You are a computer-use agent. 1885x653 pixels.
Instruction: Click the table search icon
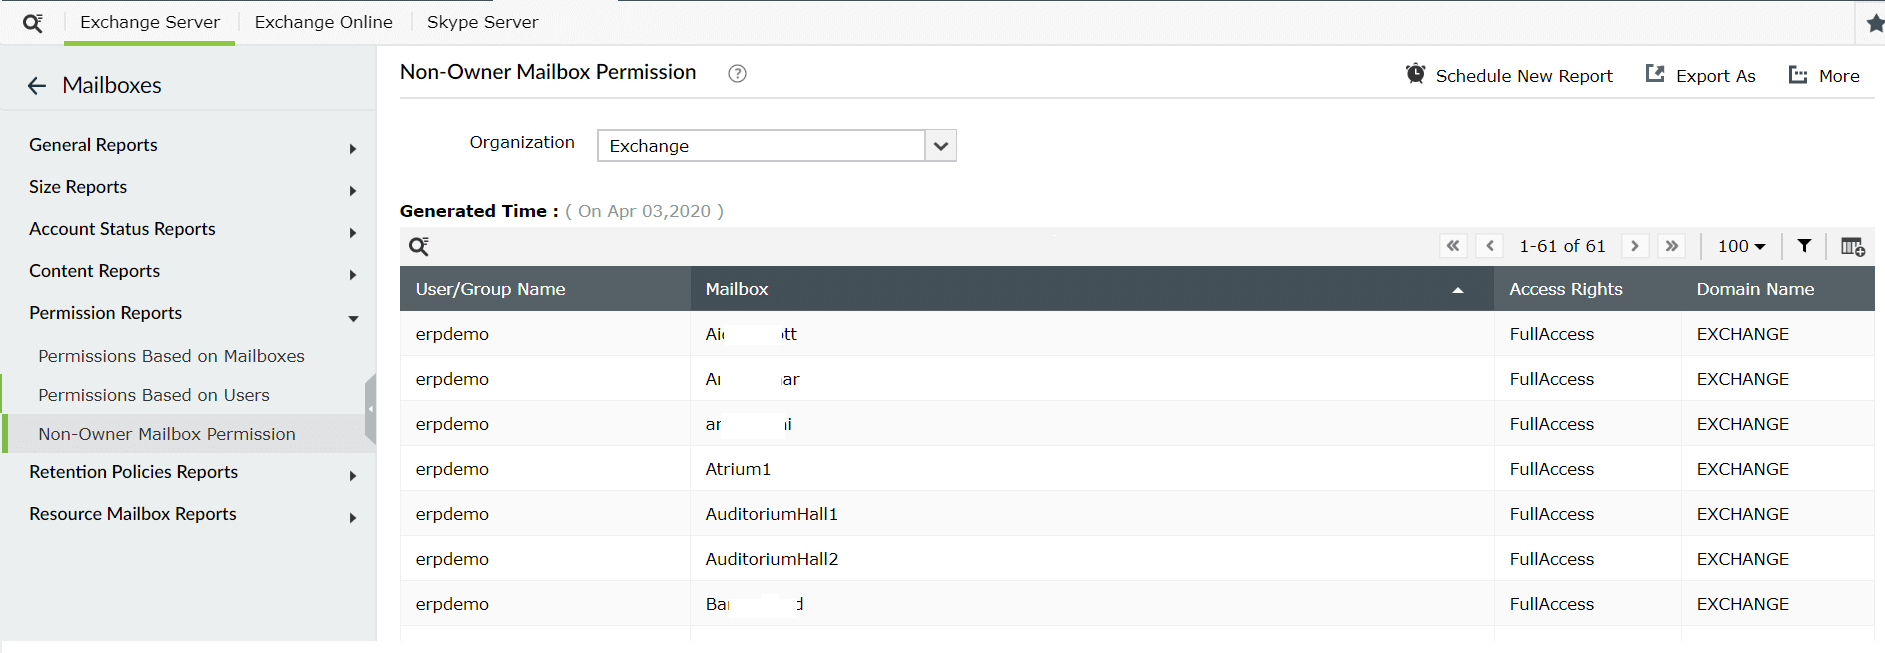tap(419, 246)
